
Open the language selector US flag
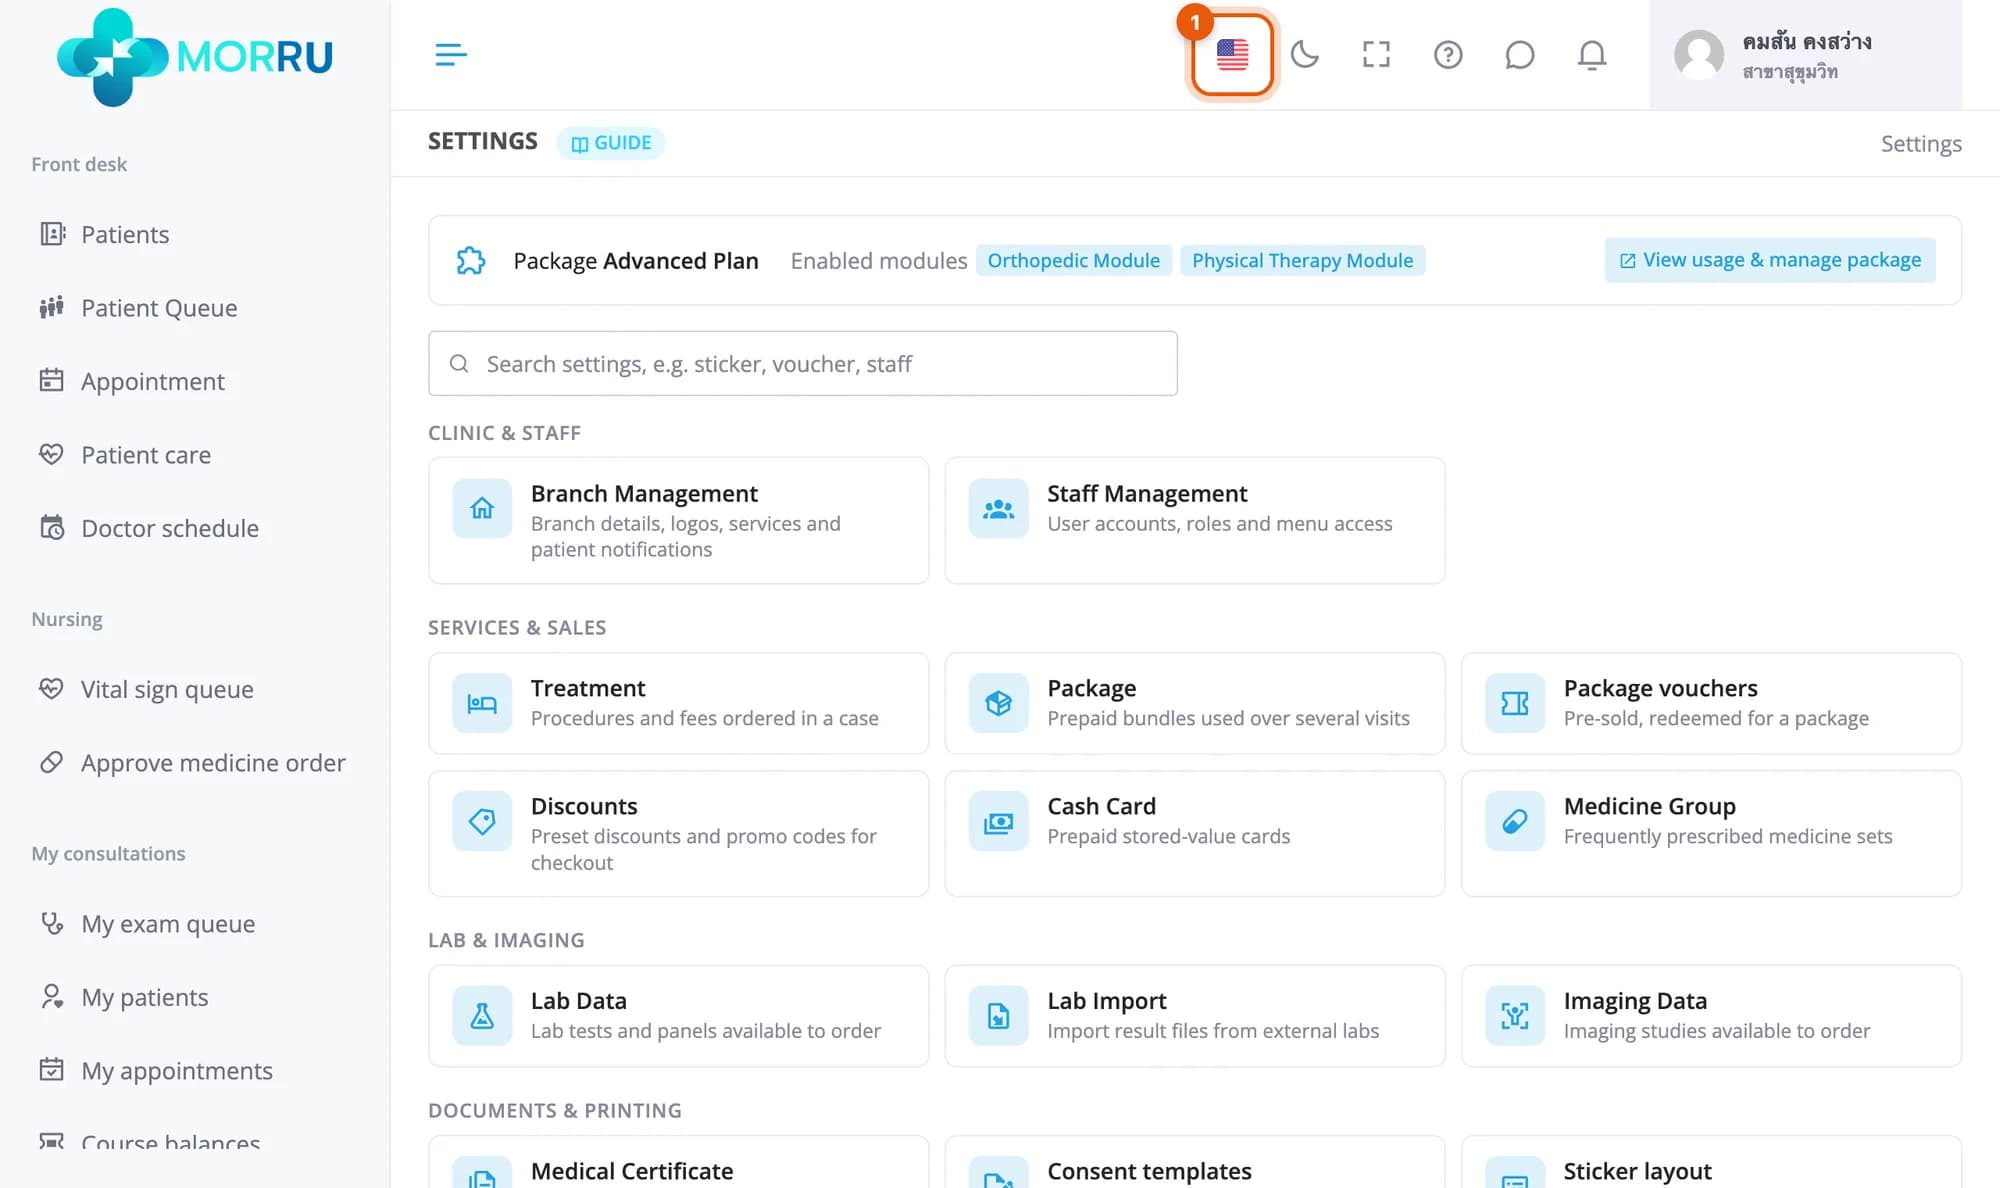(x=1232, y=54)
